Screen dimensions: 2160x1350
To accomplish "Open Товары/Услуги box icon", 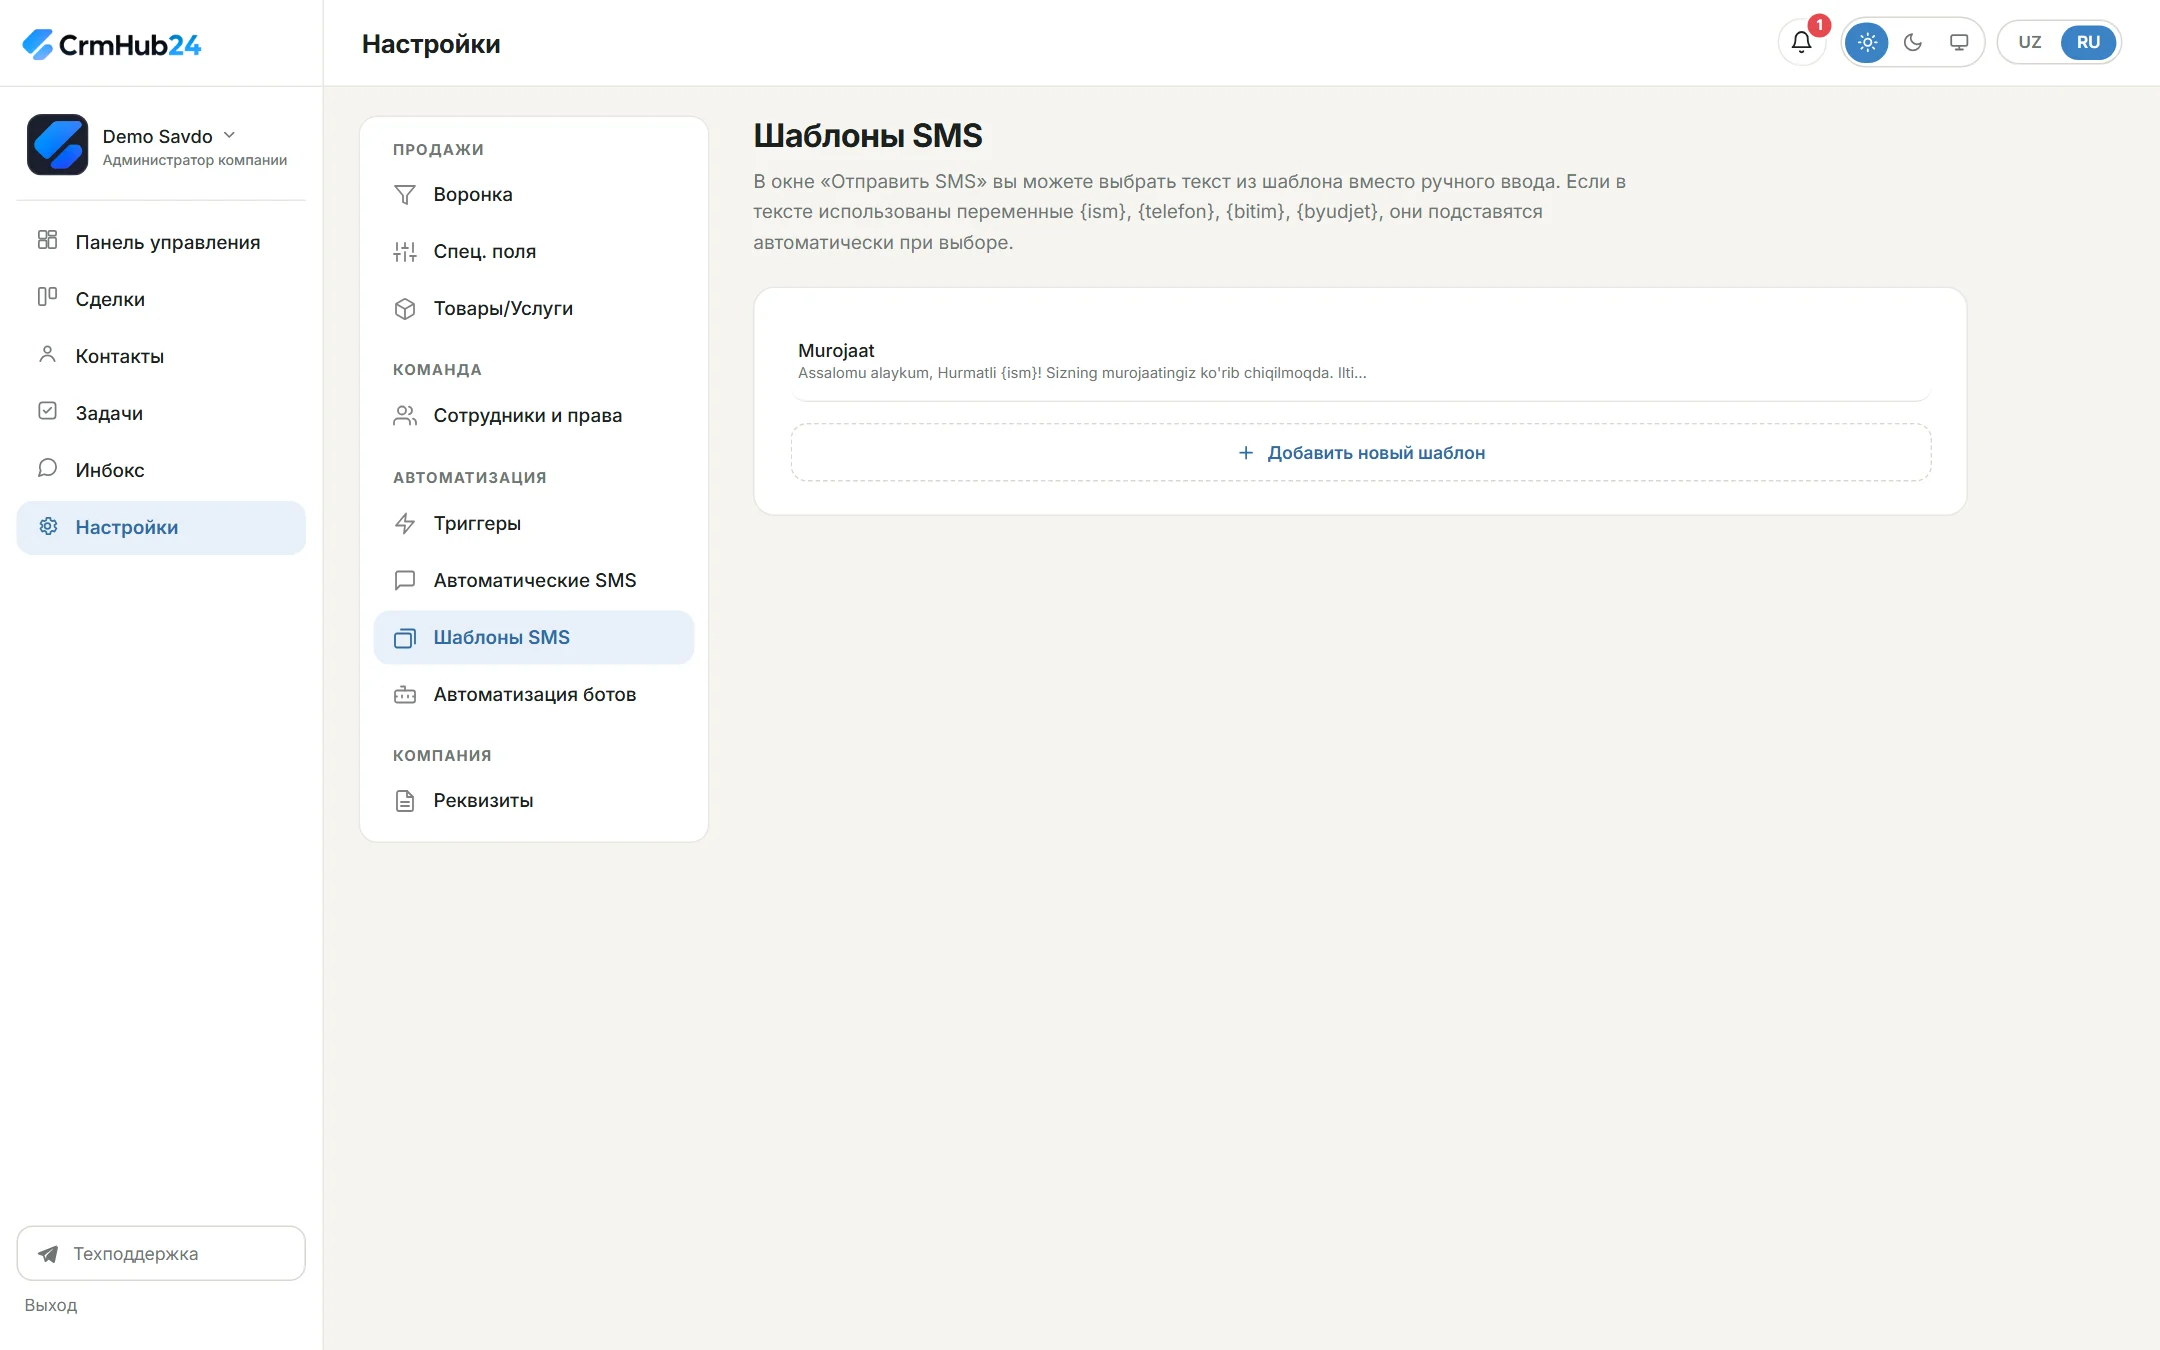I will point(404,308).
